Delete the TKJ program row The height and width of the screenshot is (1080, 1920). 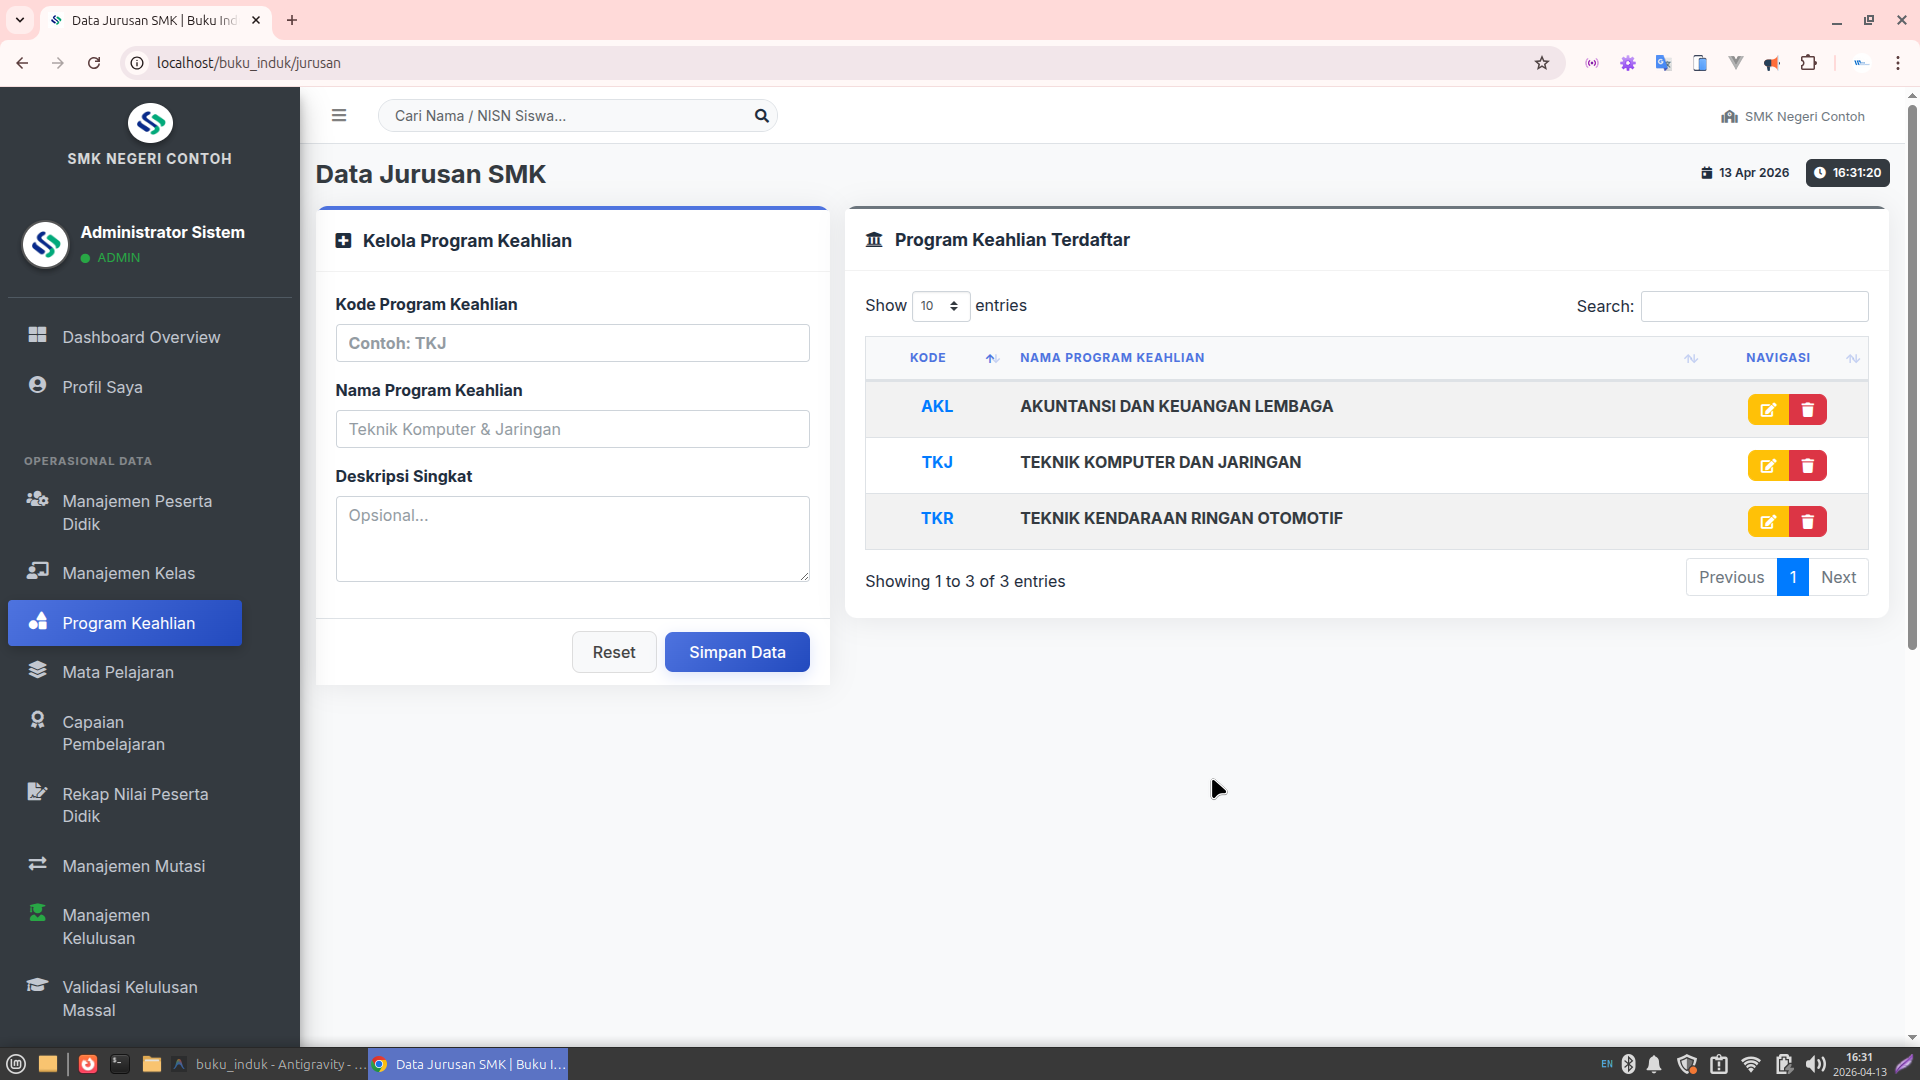tap(1807, 466)
